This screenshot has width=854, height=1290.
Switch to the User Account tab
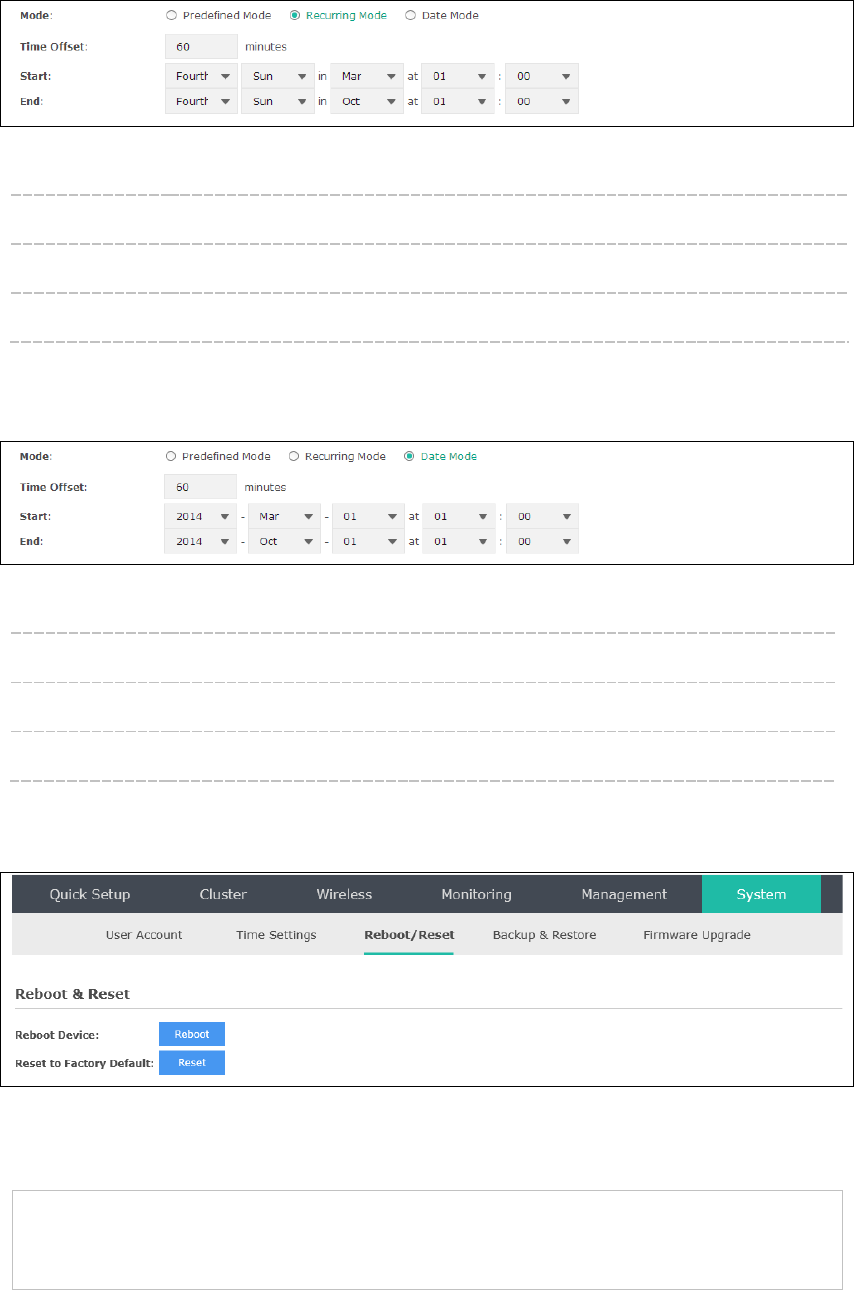click(x=144, y=935)
